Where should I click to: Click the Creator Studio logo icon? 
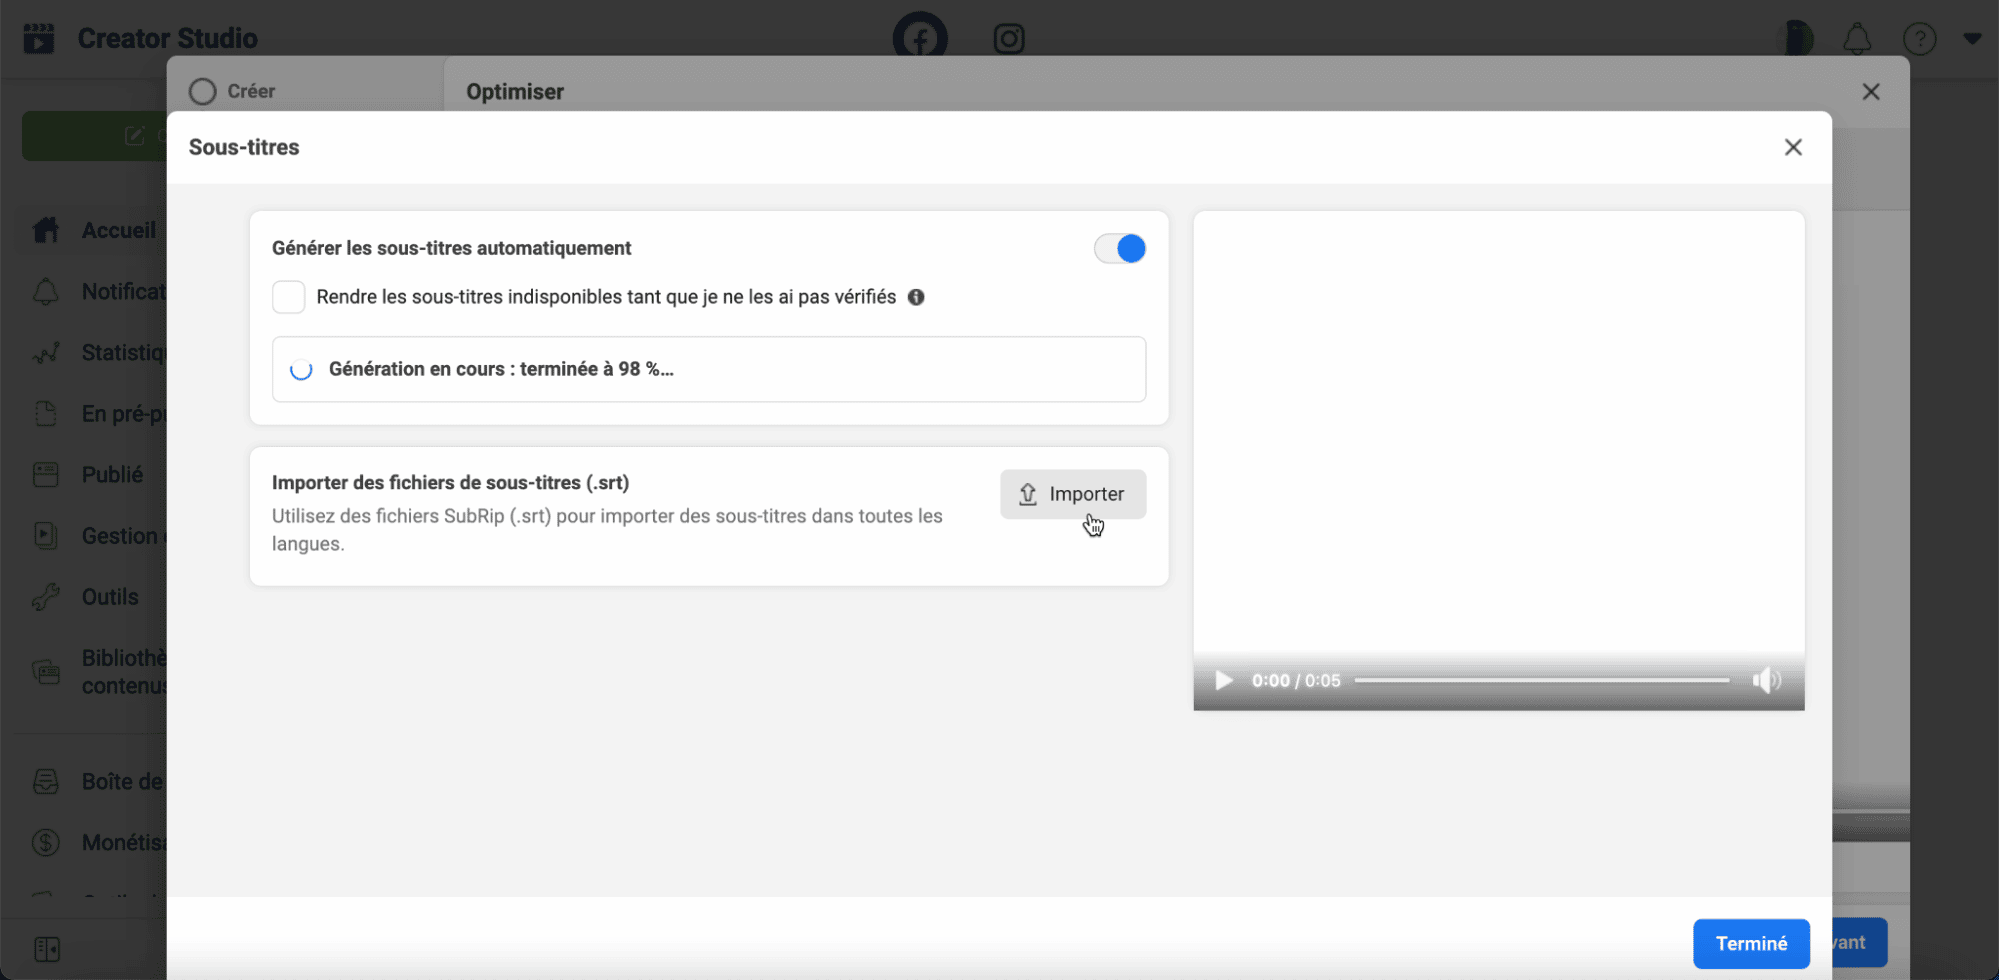pos(39,38)
